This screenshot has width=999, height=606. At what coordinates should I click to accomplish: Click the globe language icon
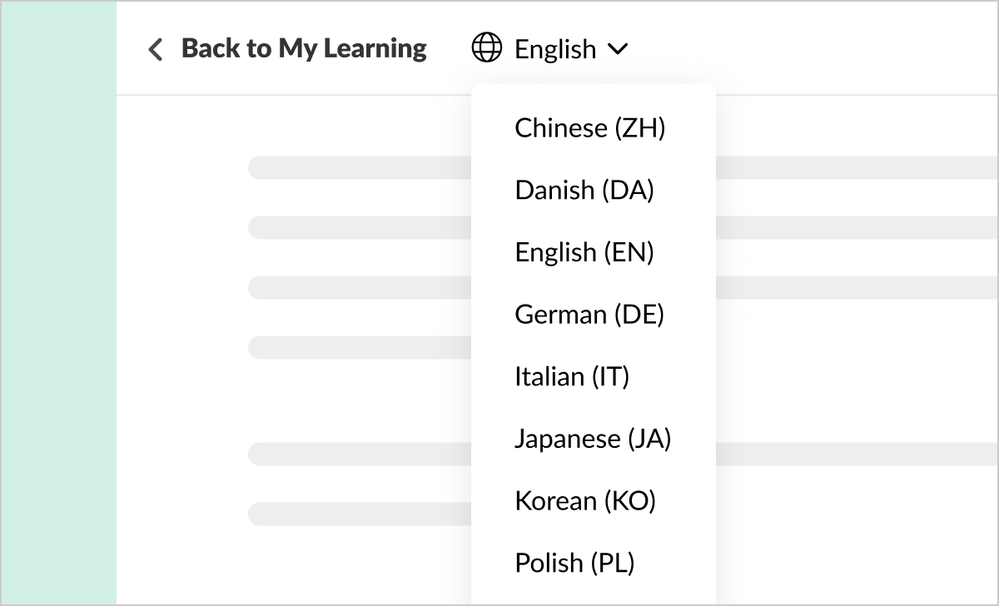coord(487,48)
